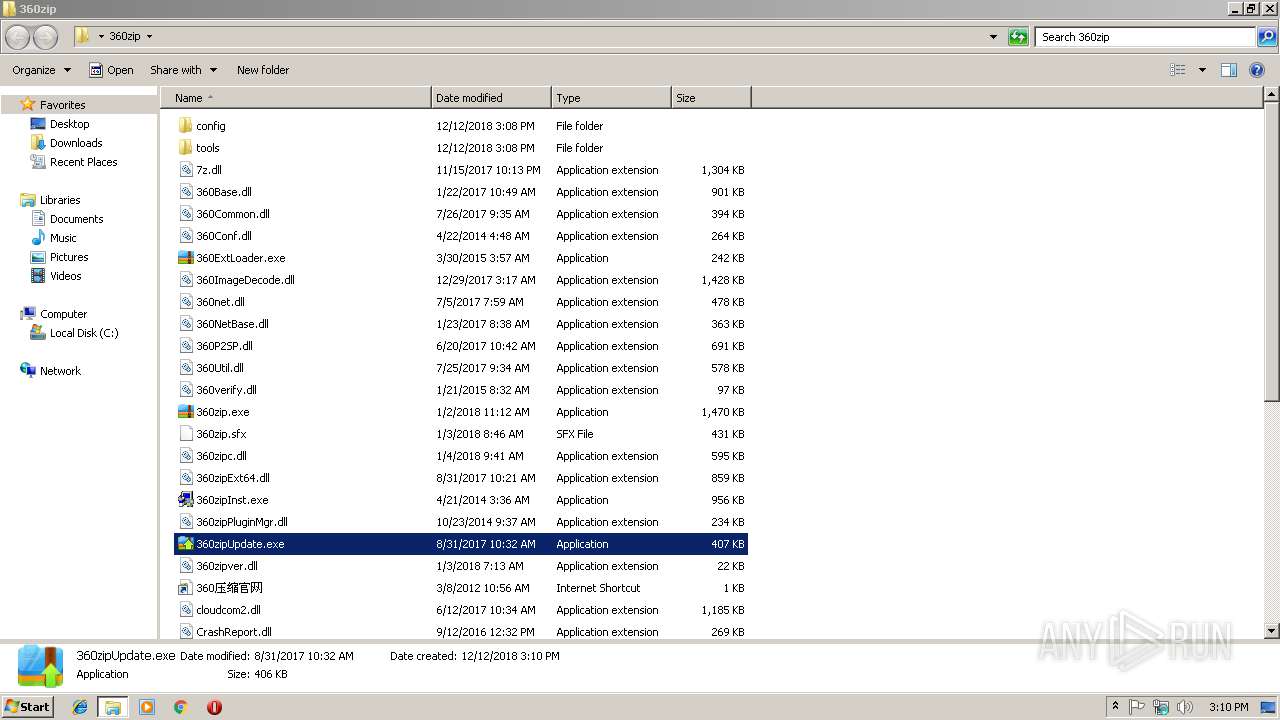The image size is (1280, 720).
Task: Select Favorites in the navigation pane
Action: pyautogui.click(x=62, y=105)
